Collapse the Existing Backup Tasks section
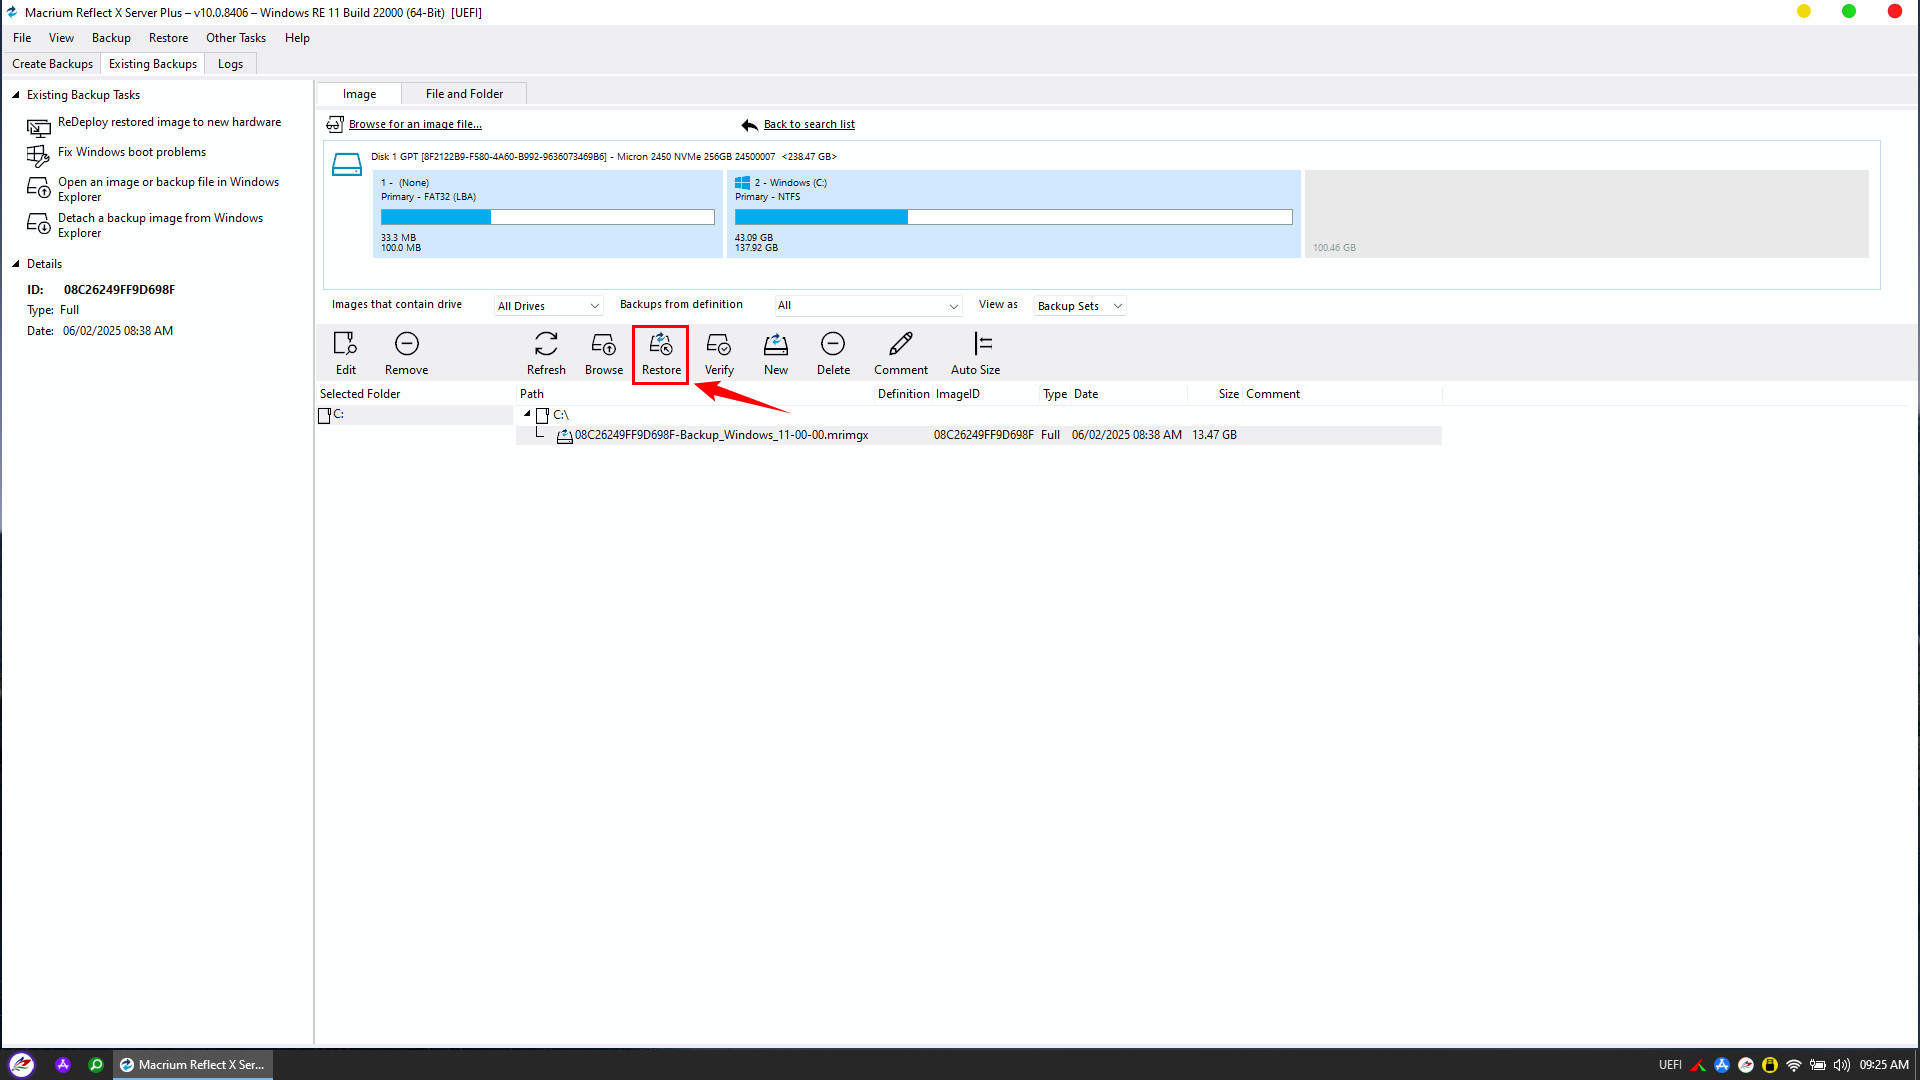Screen dimensions: 1920x1080 (x=16, y=95)
